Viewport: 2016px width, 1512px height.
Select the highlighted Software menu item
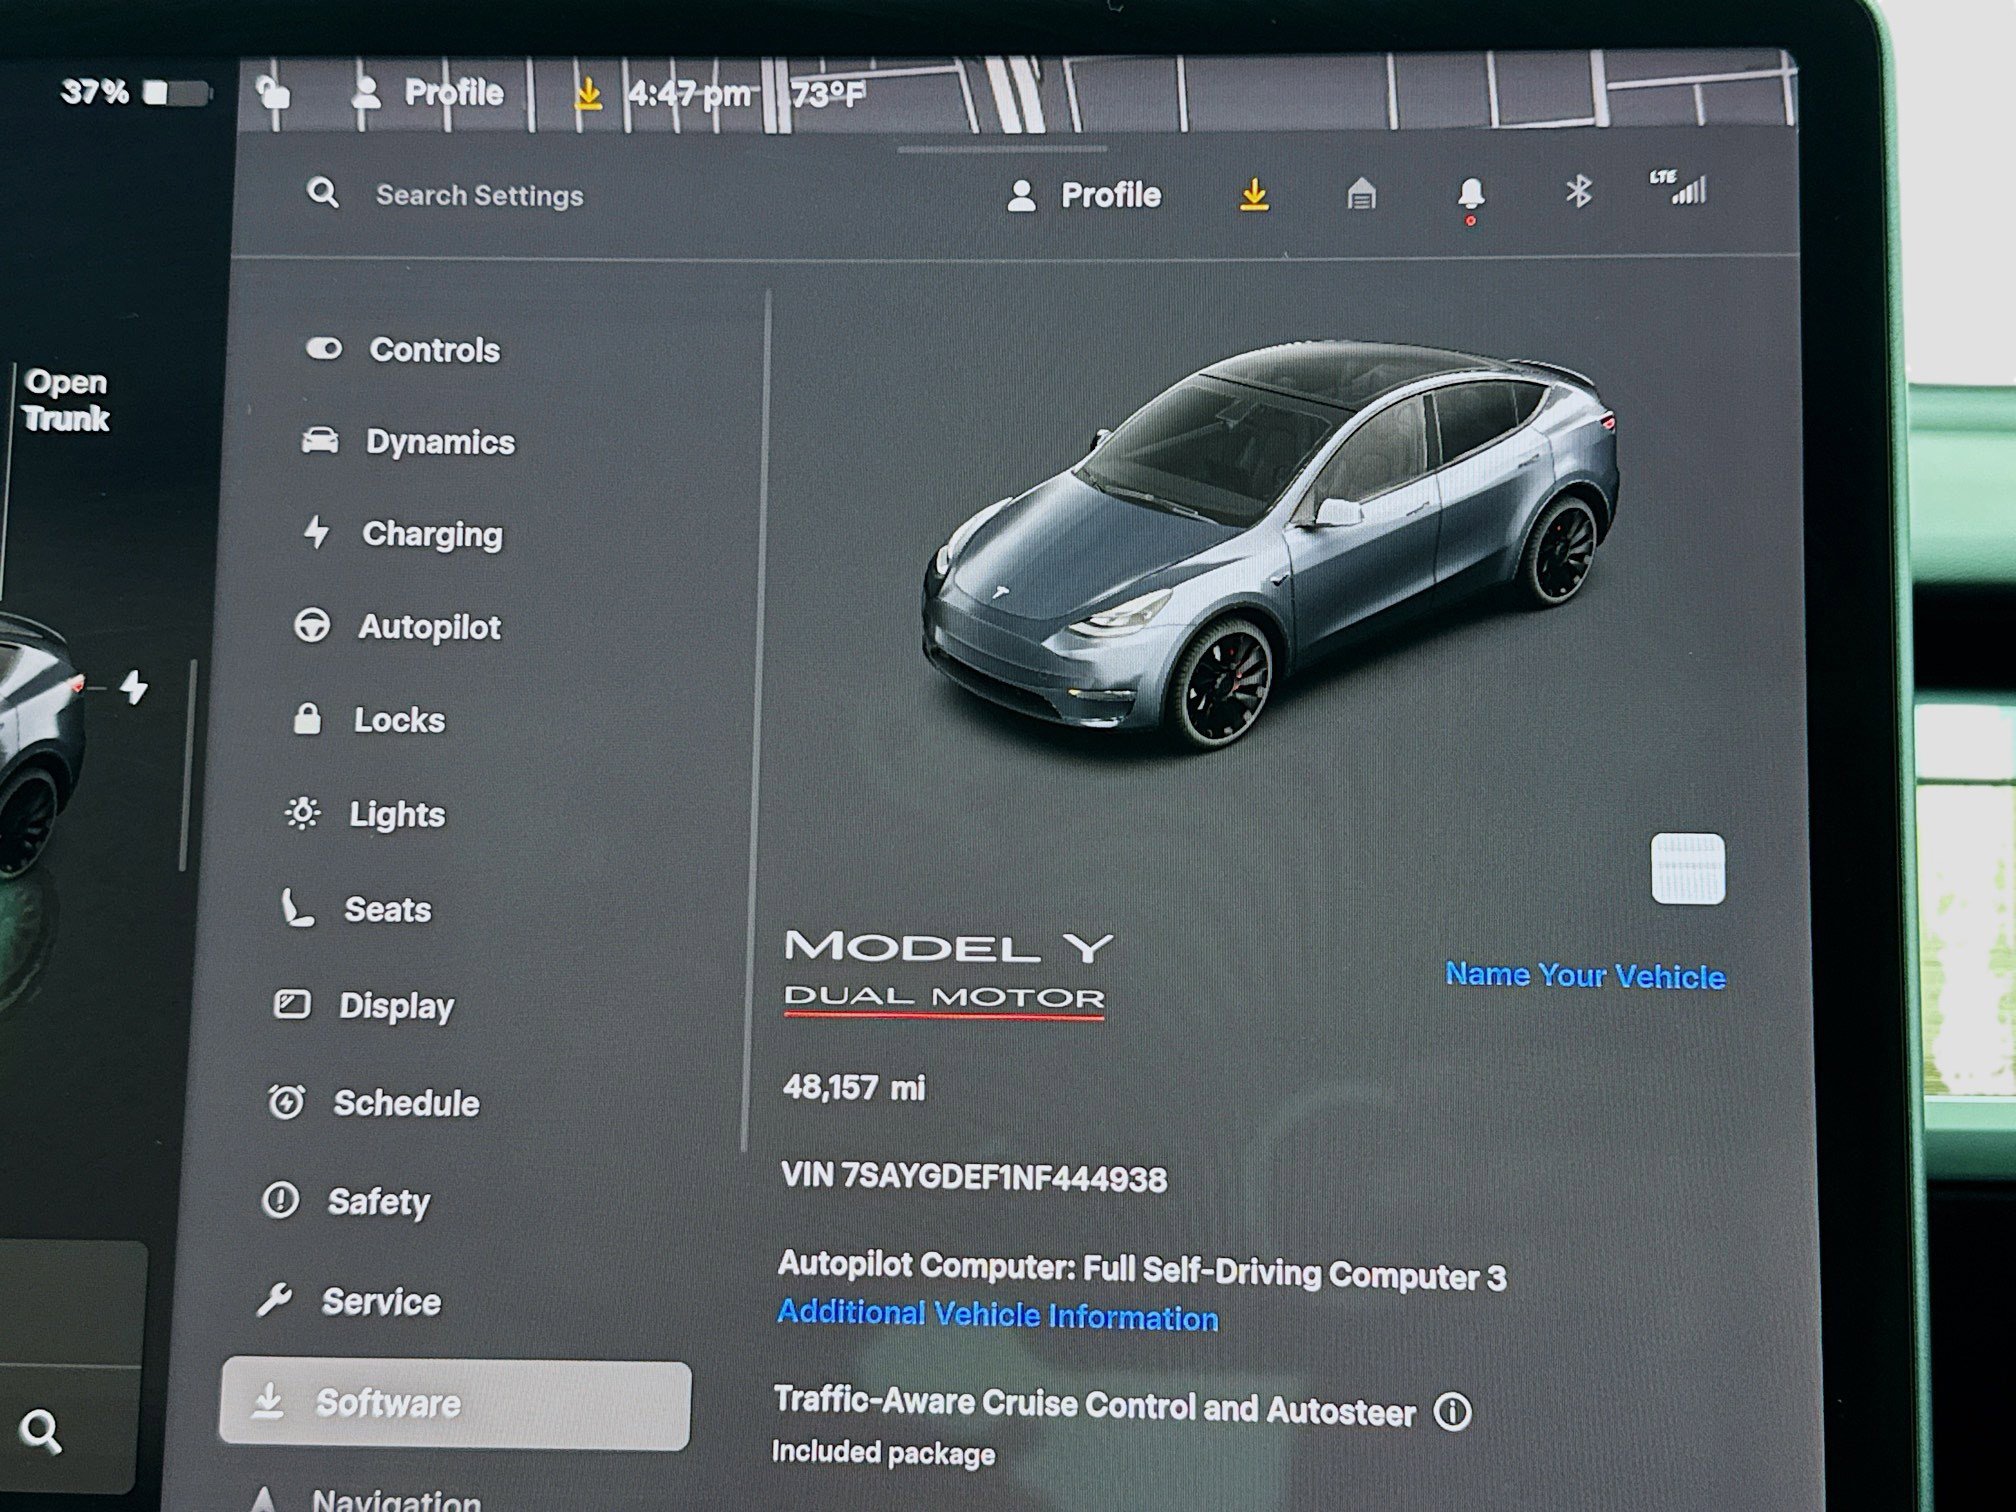[x=455, y=1404]
